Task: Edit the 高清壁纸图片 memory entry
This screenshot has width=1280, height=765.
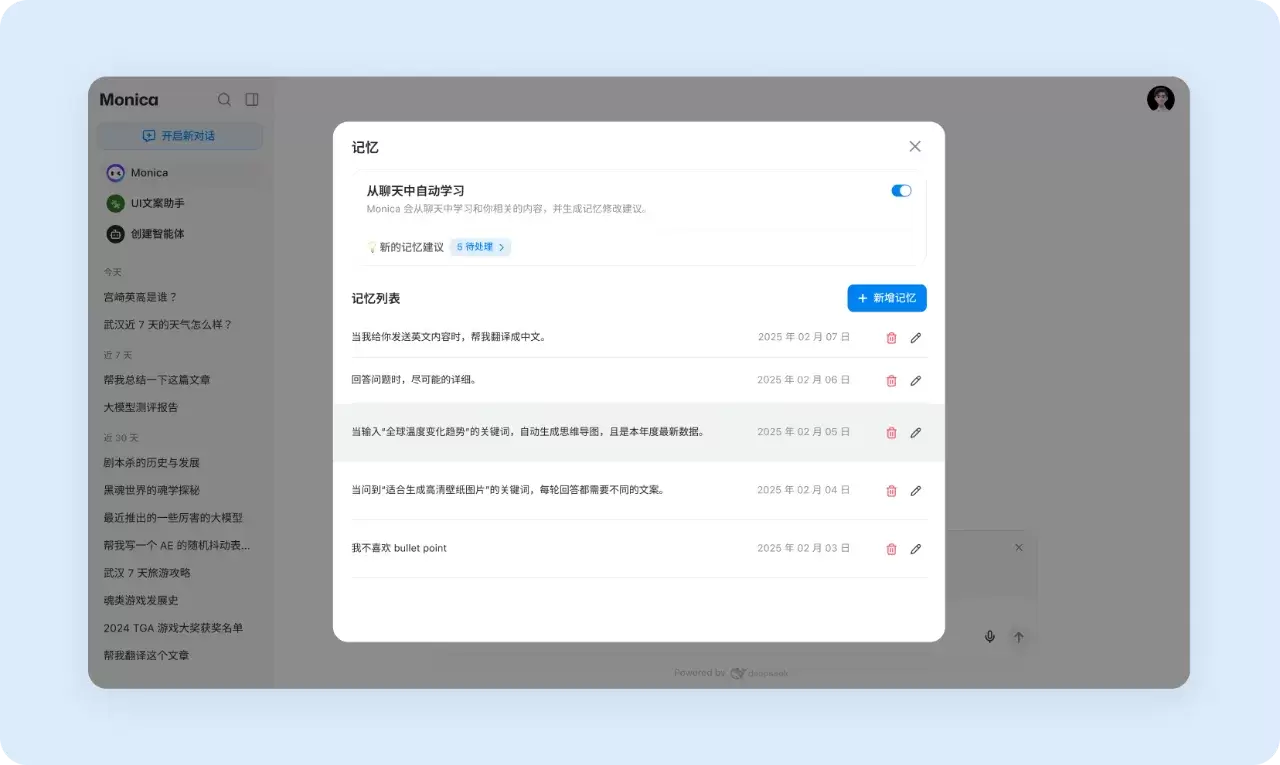Action: tap(916, 491)
